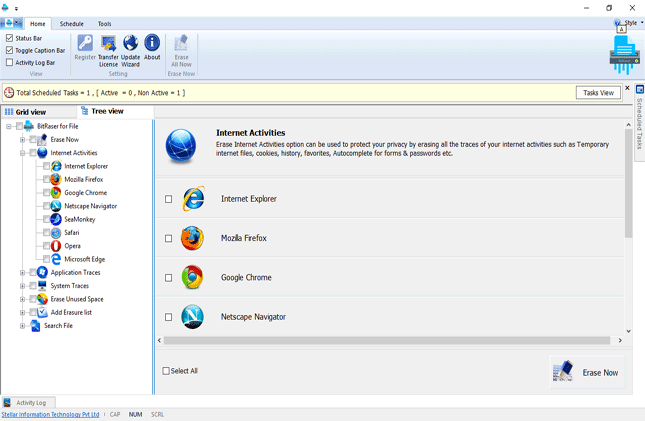
Task: Select Microsoft Edge icon in tree
Action: tap(56, 259)
